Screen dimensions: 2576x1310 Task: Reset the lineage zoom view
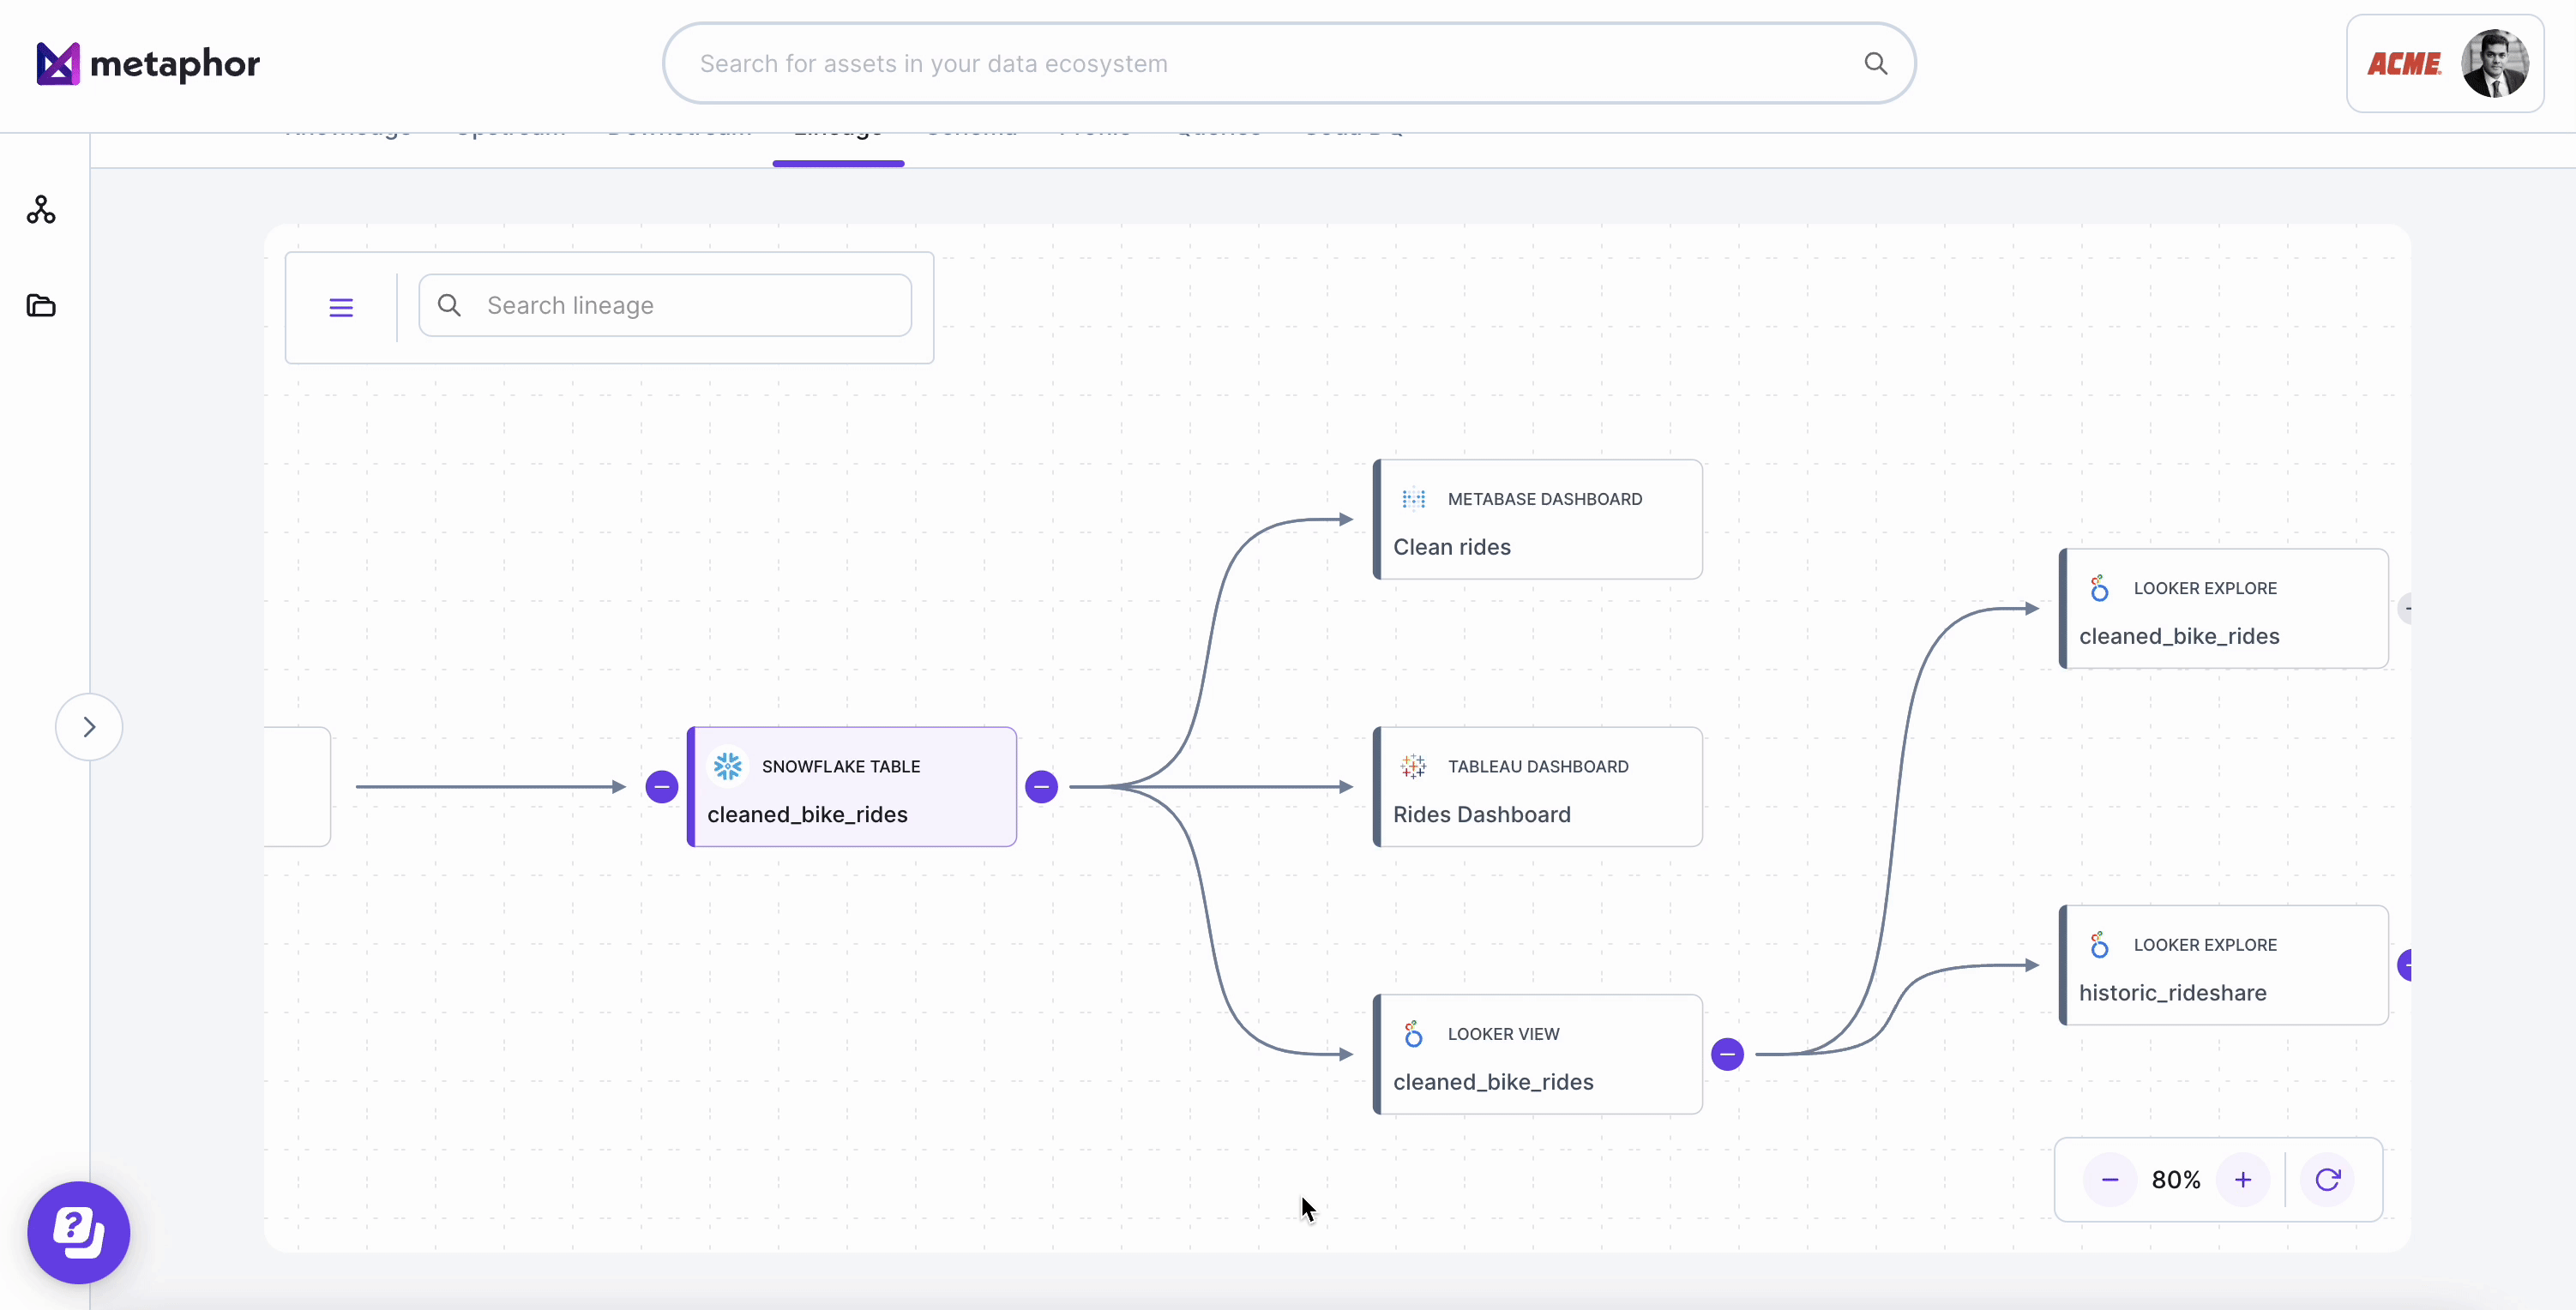click(x=2327, y=1180)
